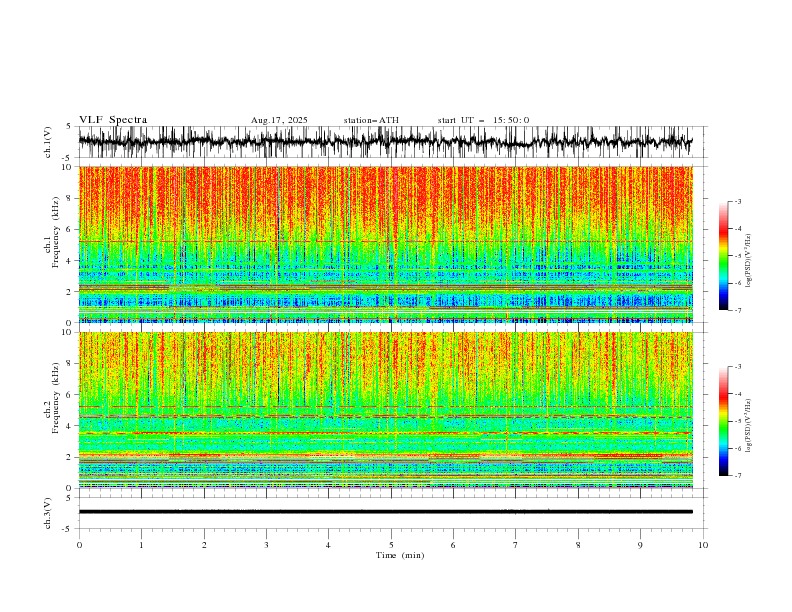Click time axis tick label "6"
This screenshot has width=792, height=612.
coord(453,545)
